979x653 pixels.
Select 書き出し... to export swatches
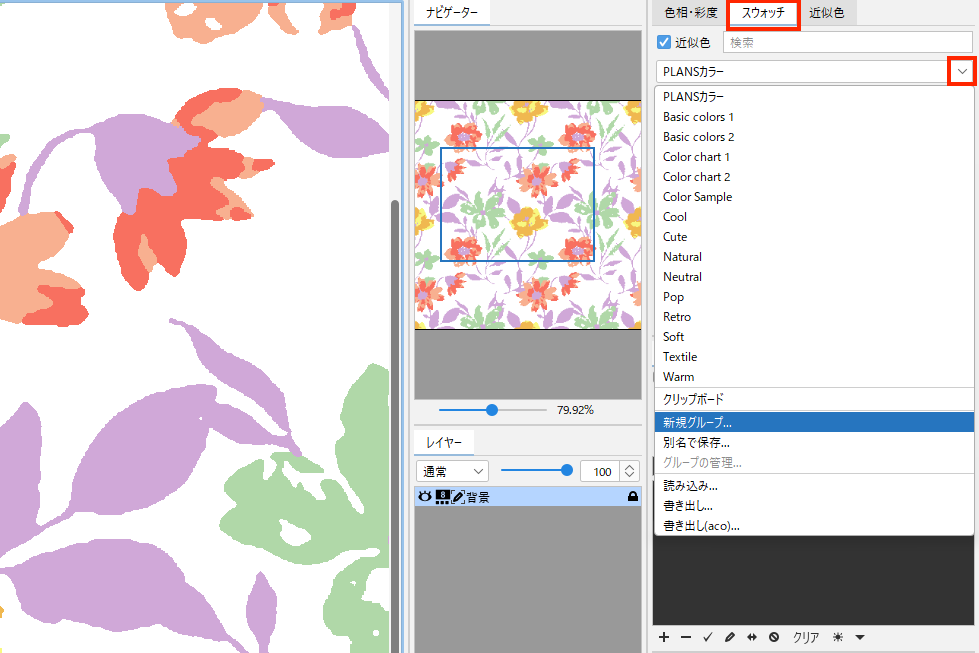(x=814, y=506)
